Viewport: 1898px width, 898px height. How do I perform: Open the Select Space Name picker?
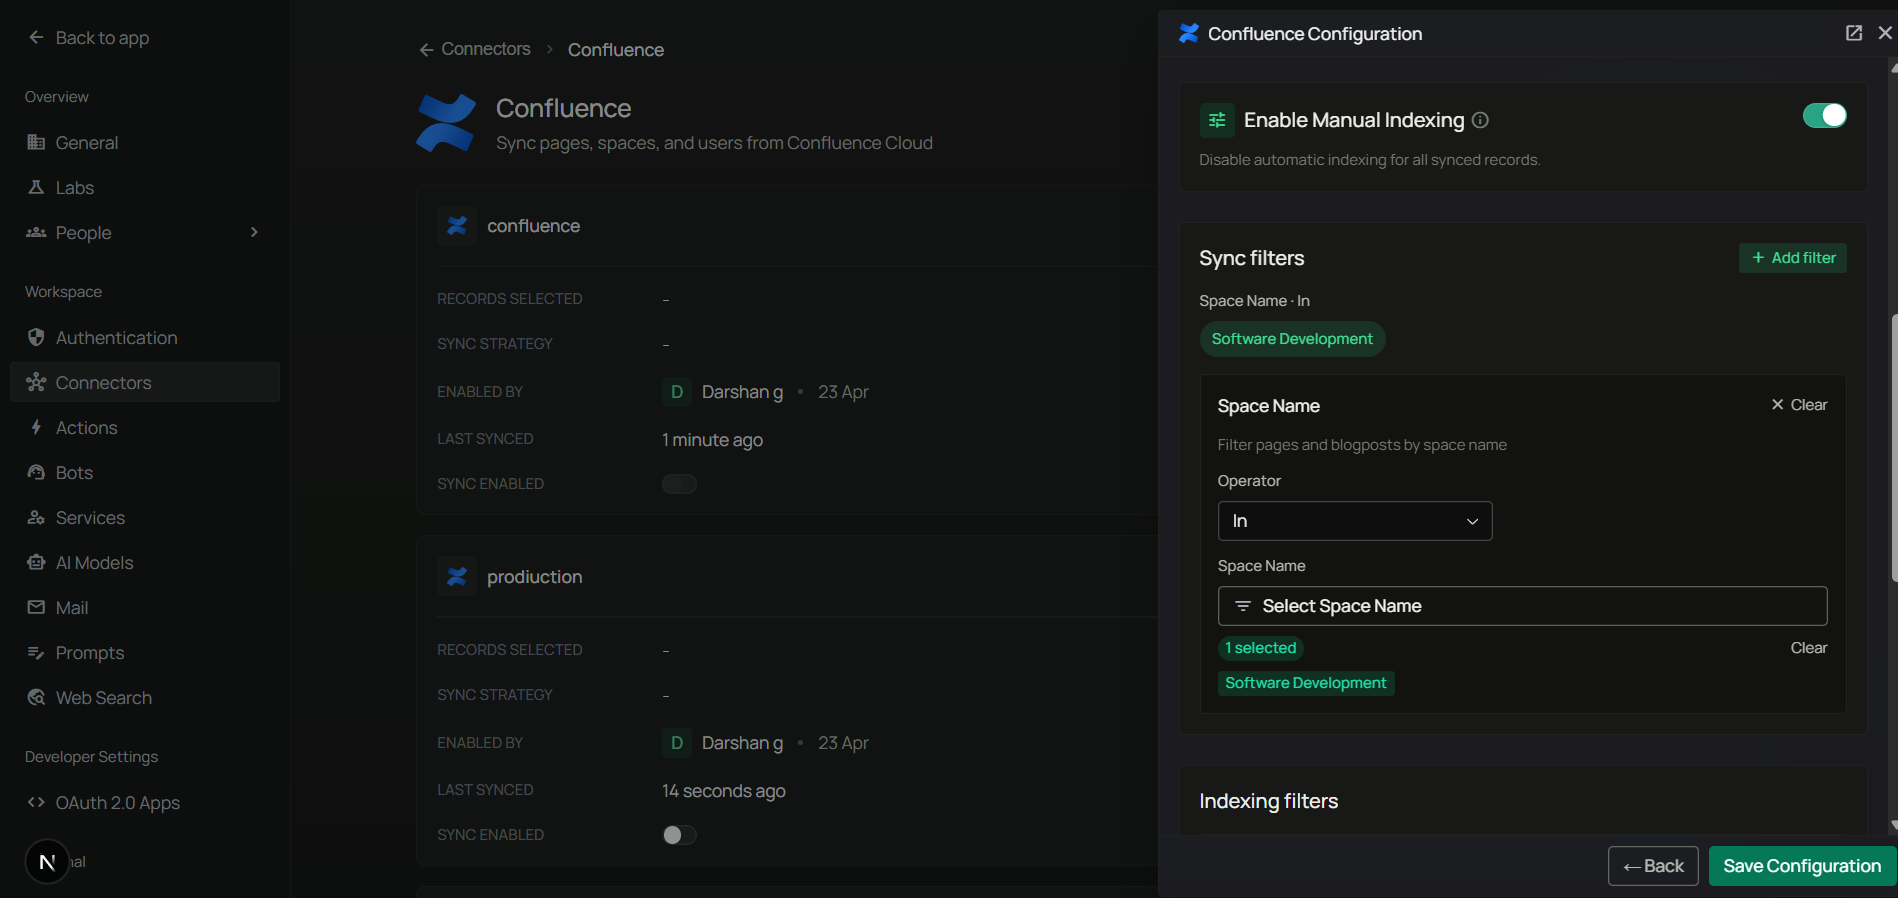click(1522, 606)
